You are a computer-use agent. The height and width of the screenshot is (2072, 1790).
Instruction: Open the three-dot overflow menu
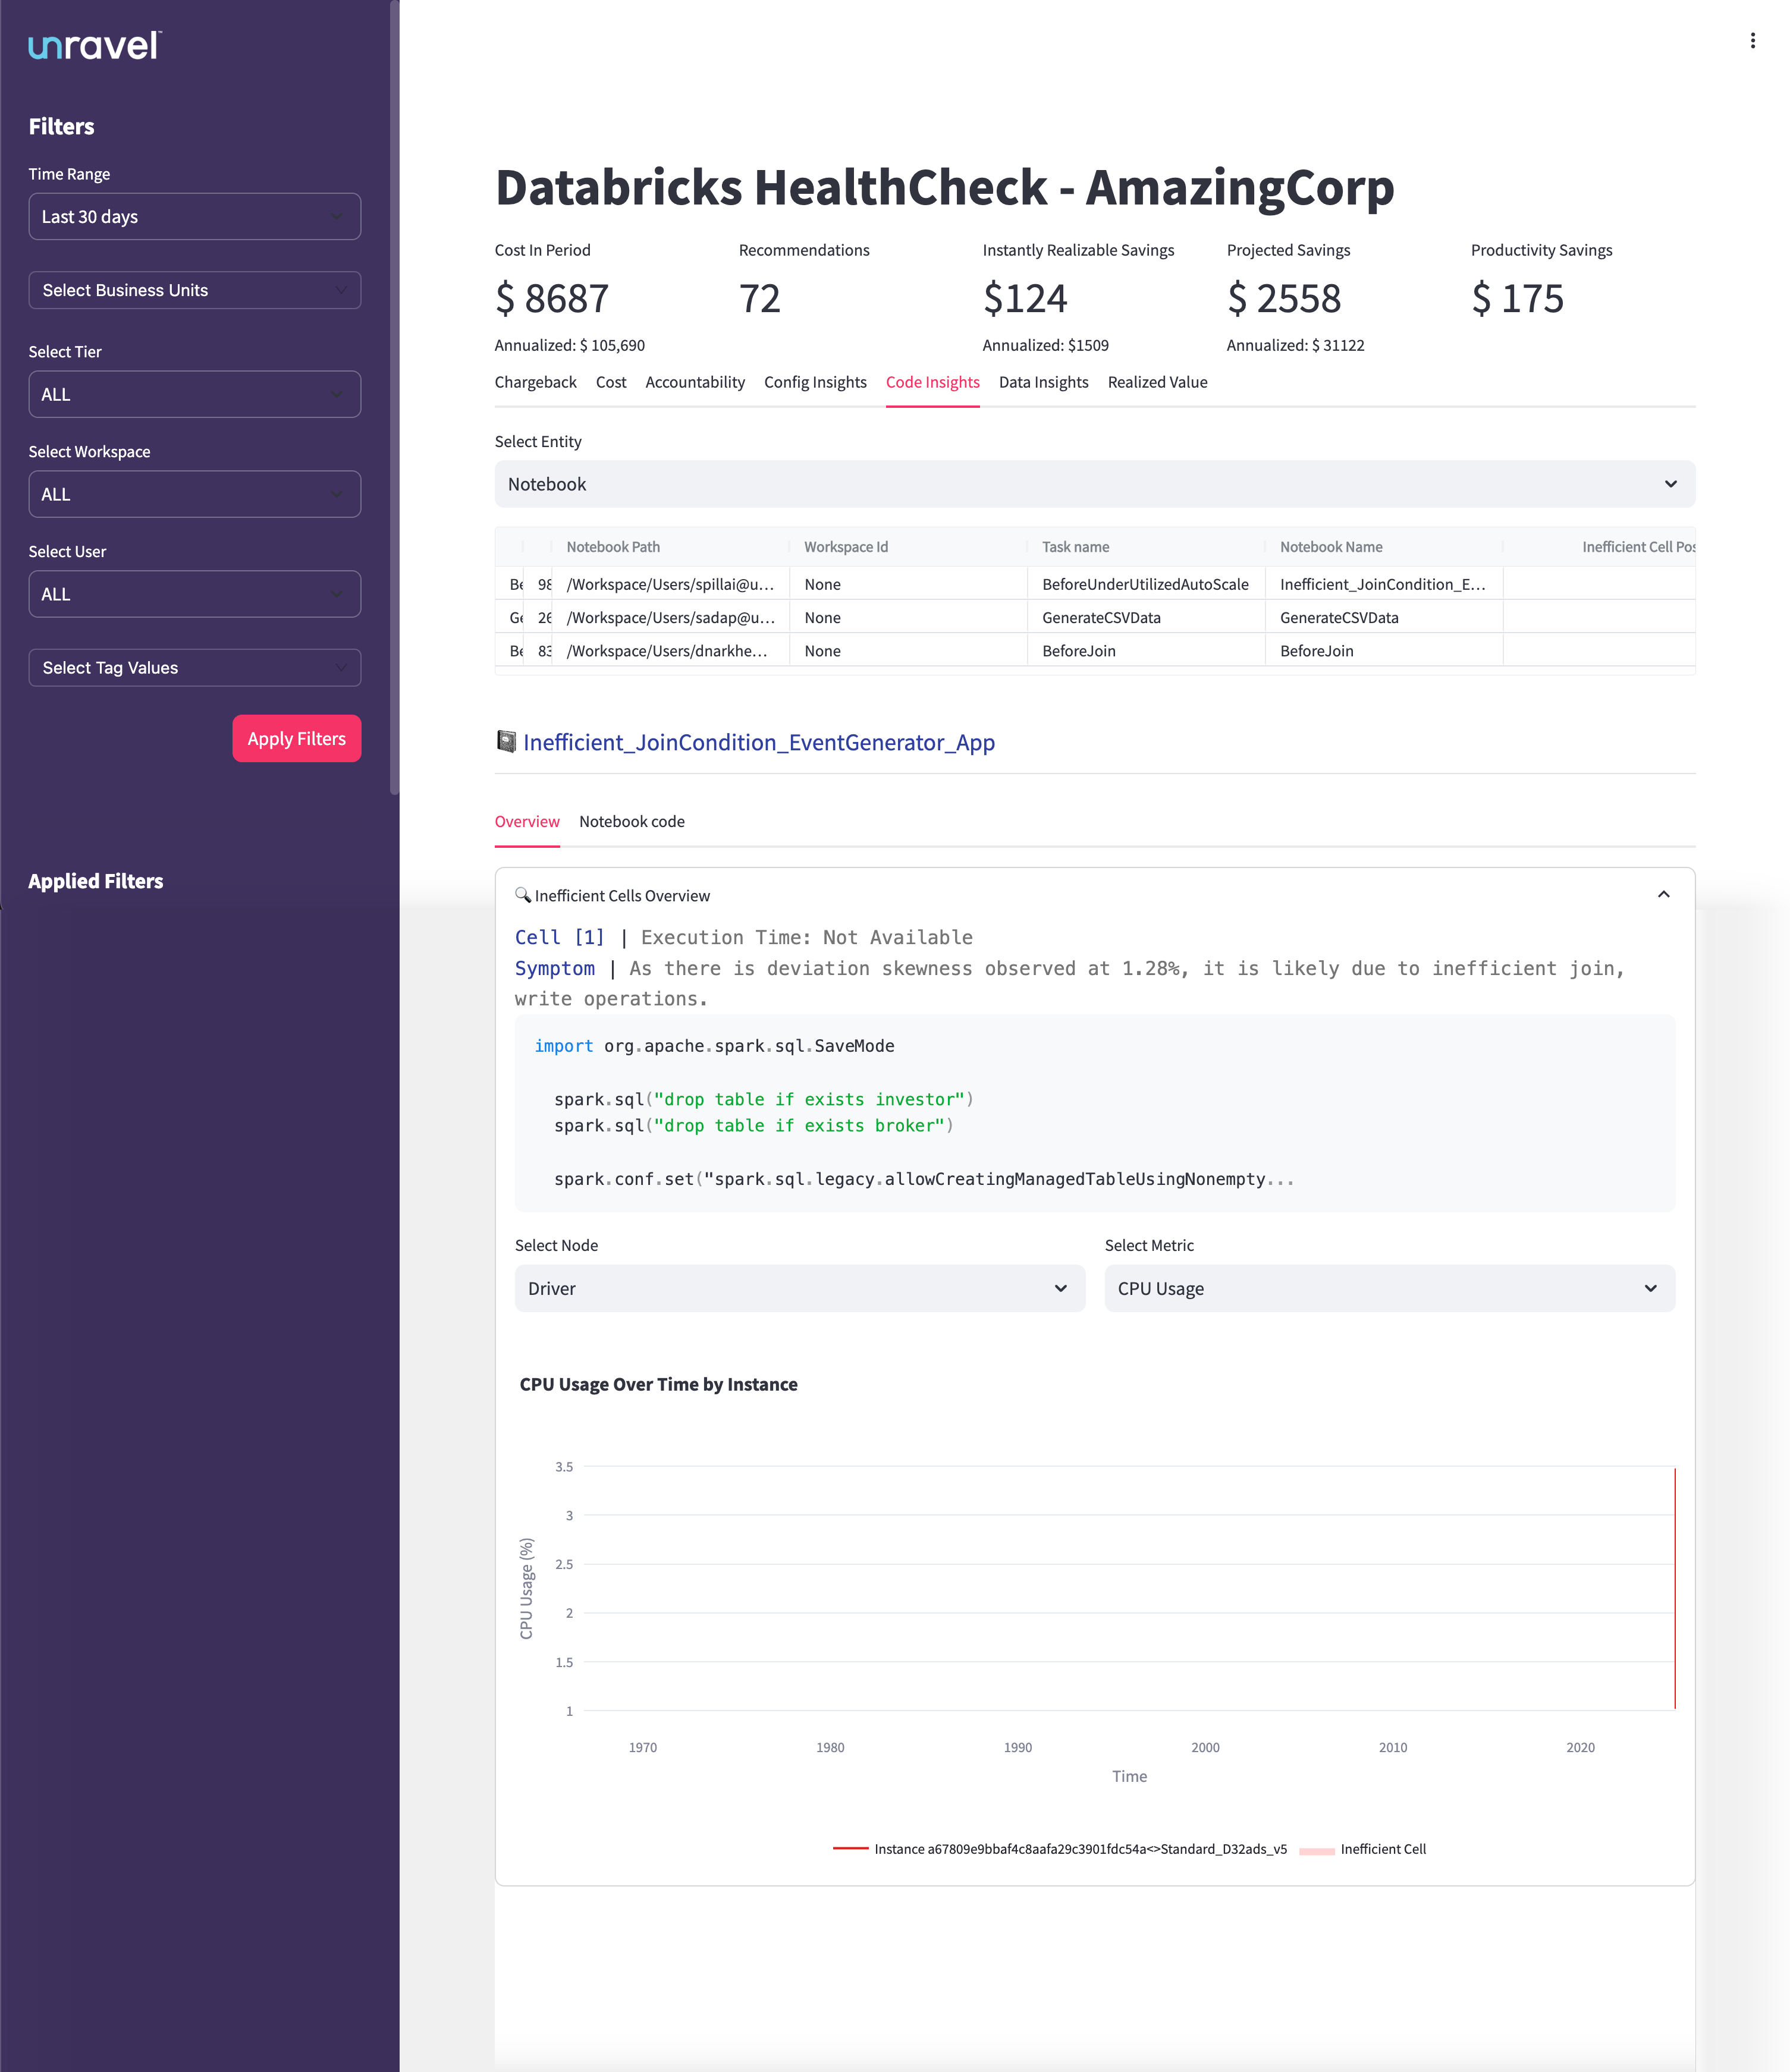[x=1752, y=40]
